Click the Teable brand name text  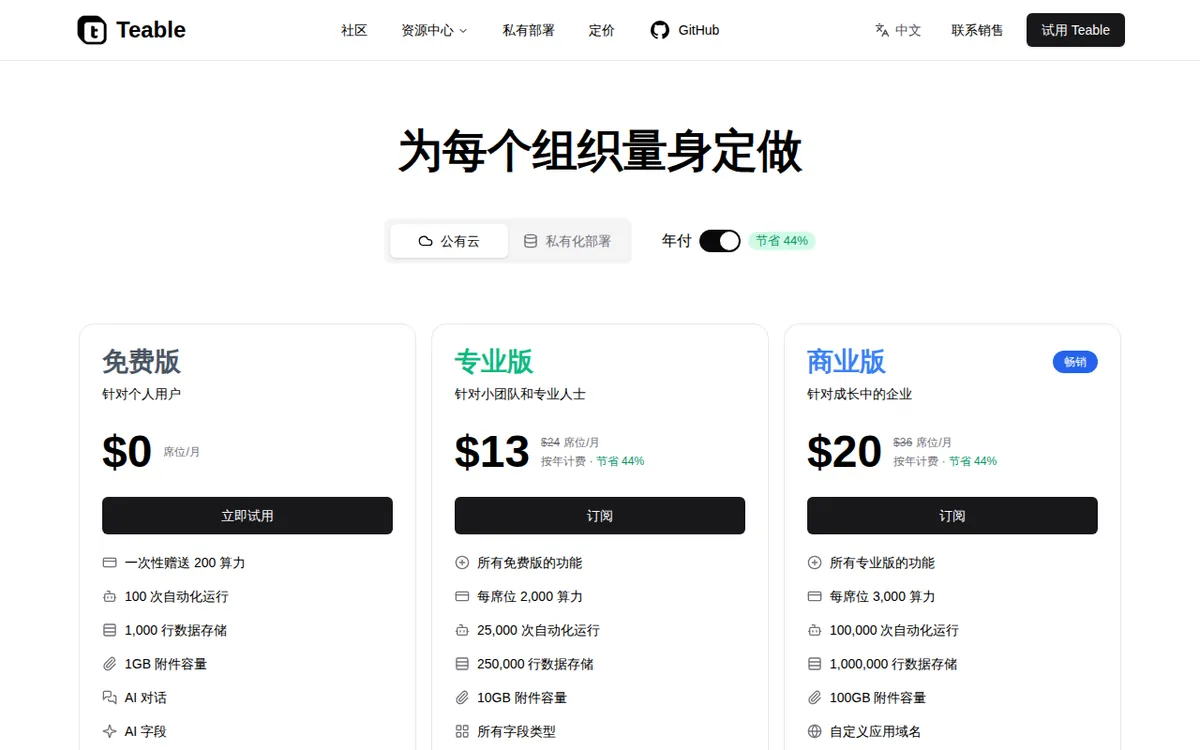point(151,30)
